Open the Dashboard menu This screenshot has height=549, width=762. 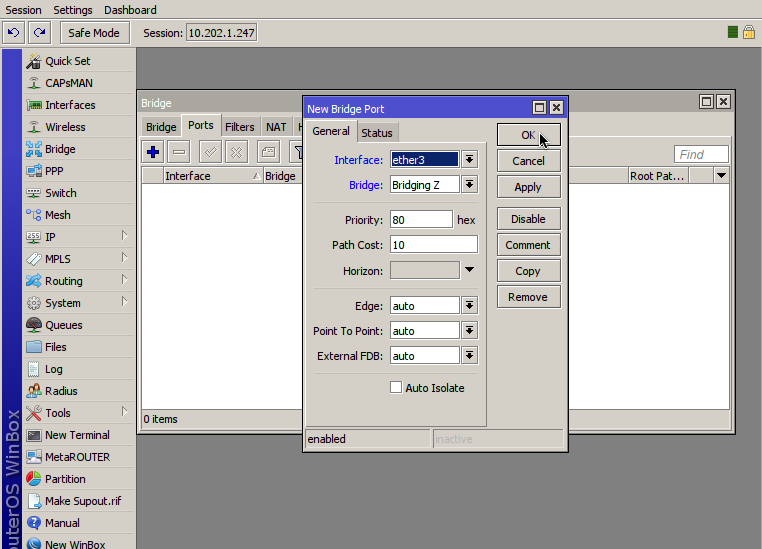[x=130, y=10]
